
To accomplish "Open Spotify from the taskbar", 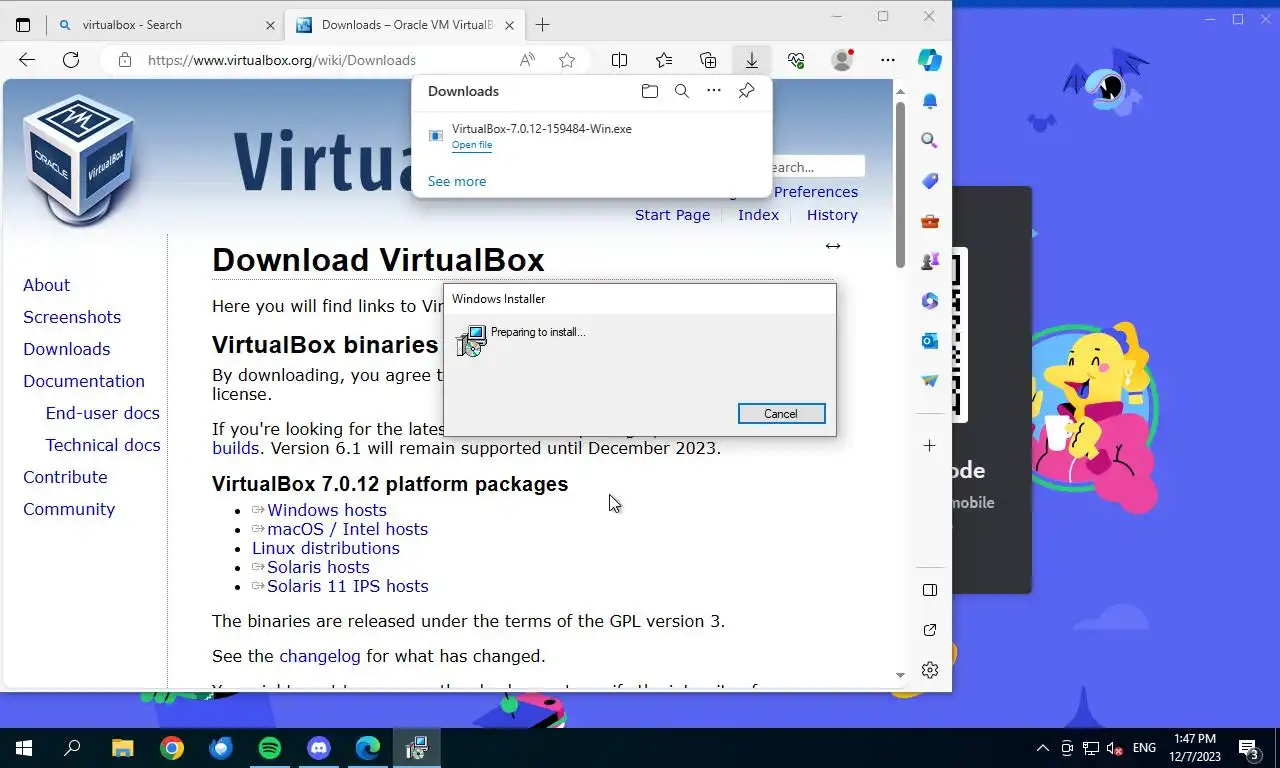I will 270,748.
